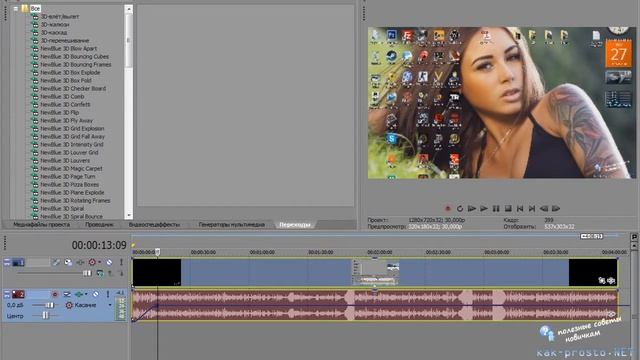Viewport: 640px width, 360px height.
Task: Step to next frame
Action: click(556, 209)
